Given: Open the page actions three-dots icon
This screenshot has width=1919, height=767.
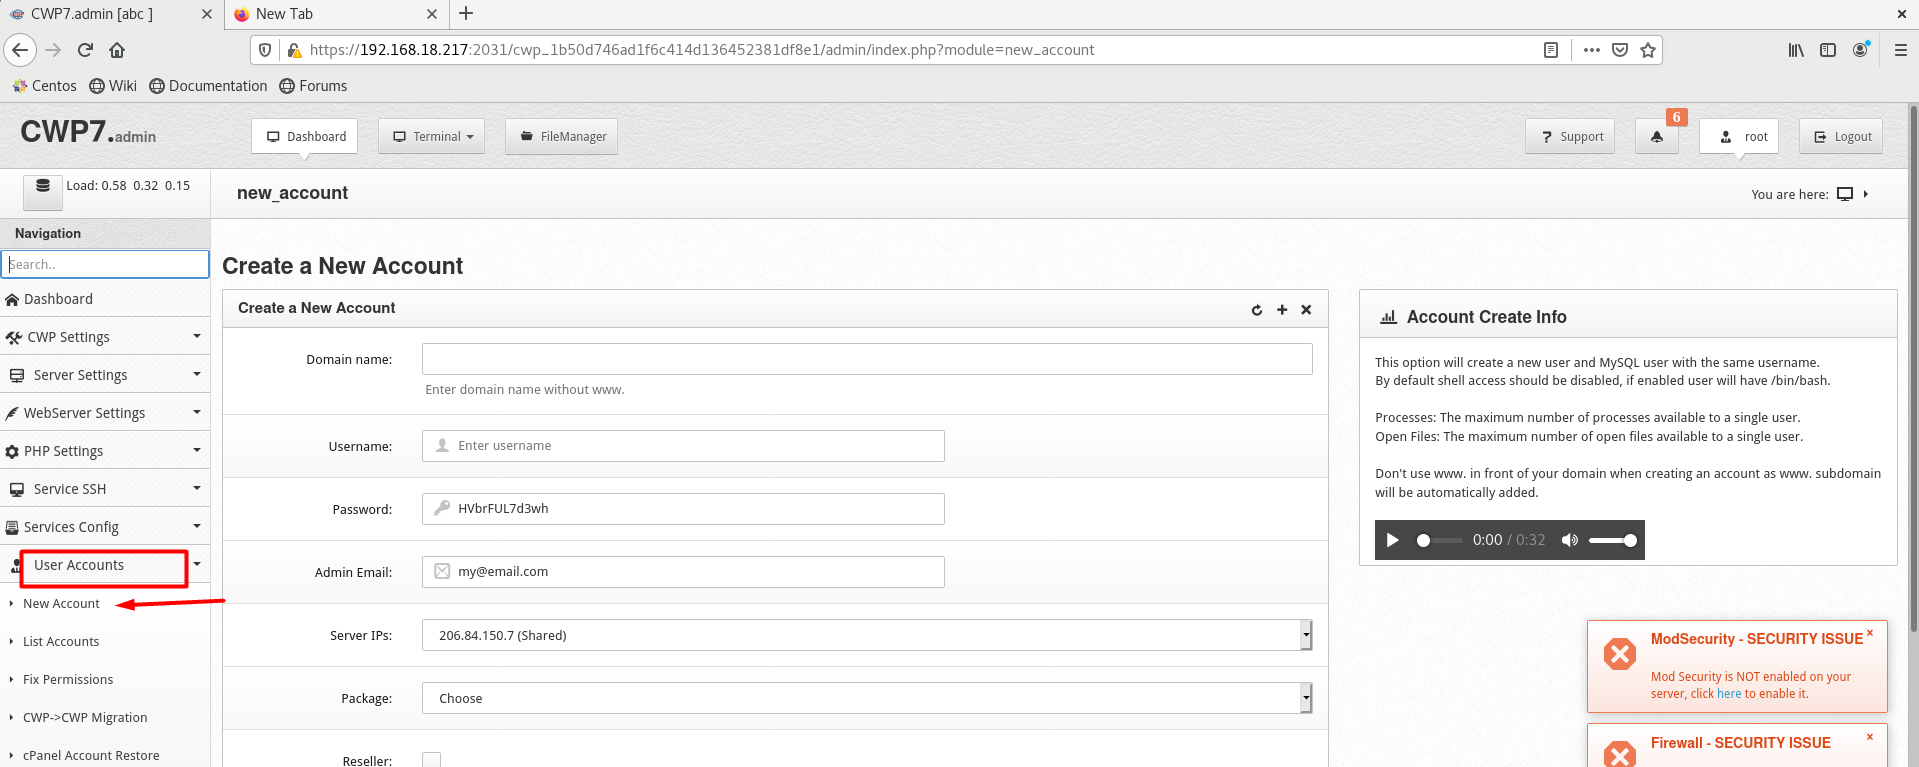Looking at the screenshot, I should 1592,50.
